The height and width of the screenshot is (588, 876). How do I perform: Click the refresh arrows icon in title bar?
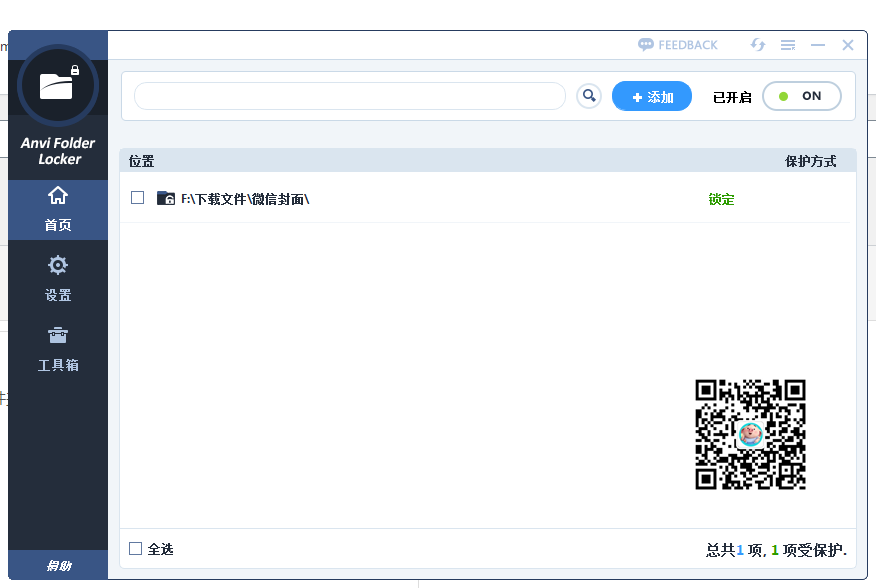(758, 45)
